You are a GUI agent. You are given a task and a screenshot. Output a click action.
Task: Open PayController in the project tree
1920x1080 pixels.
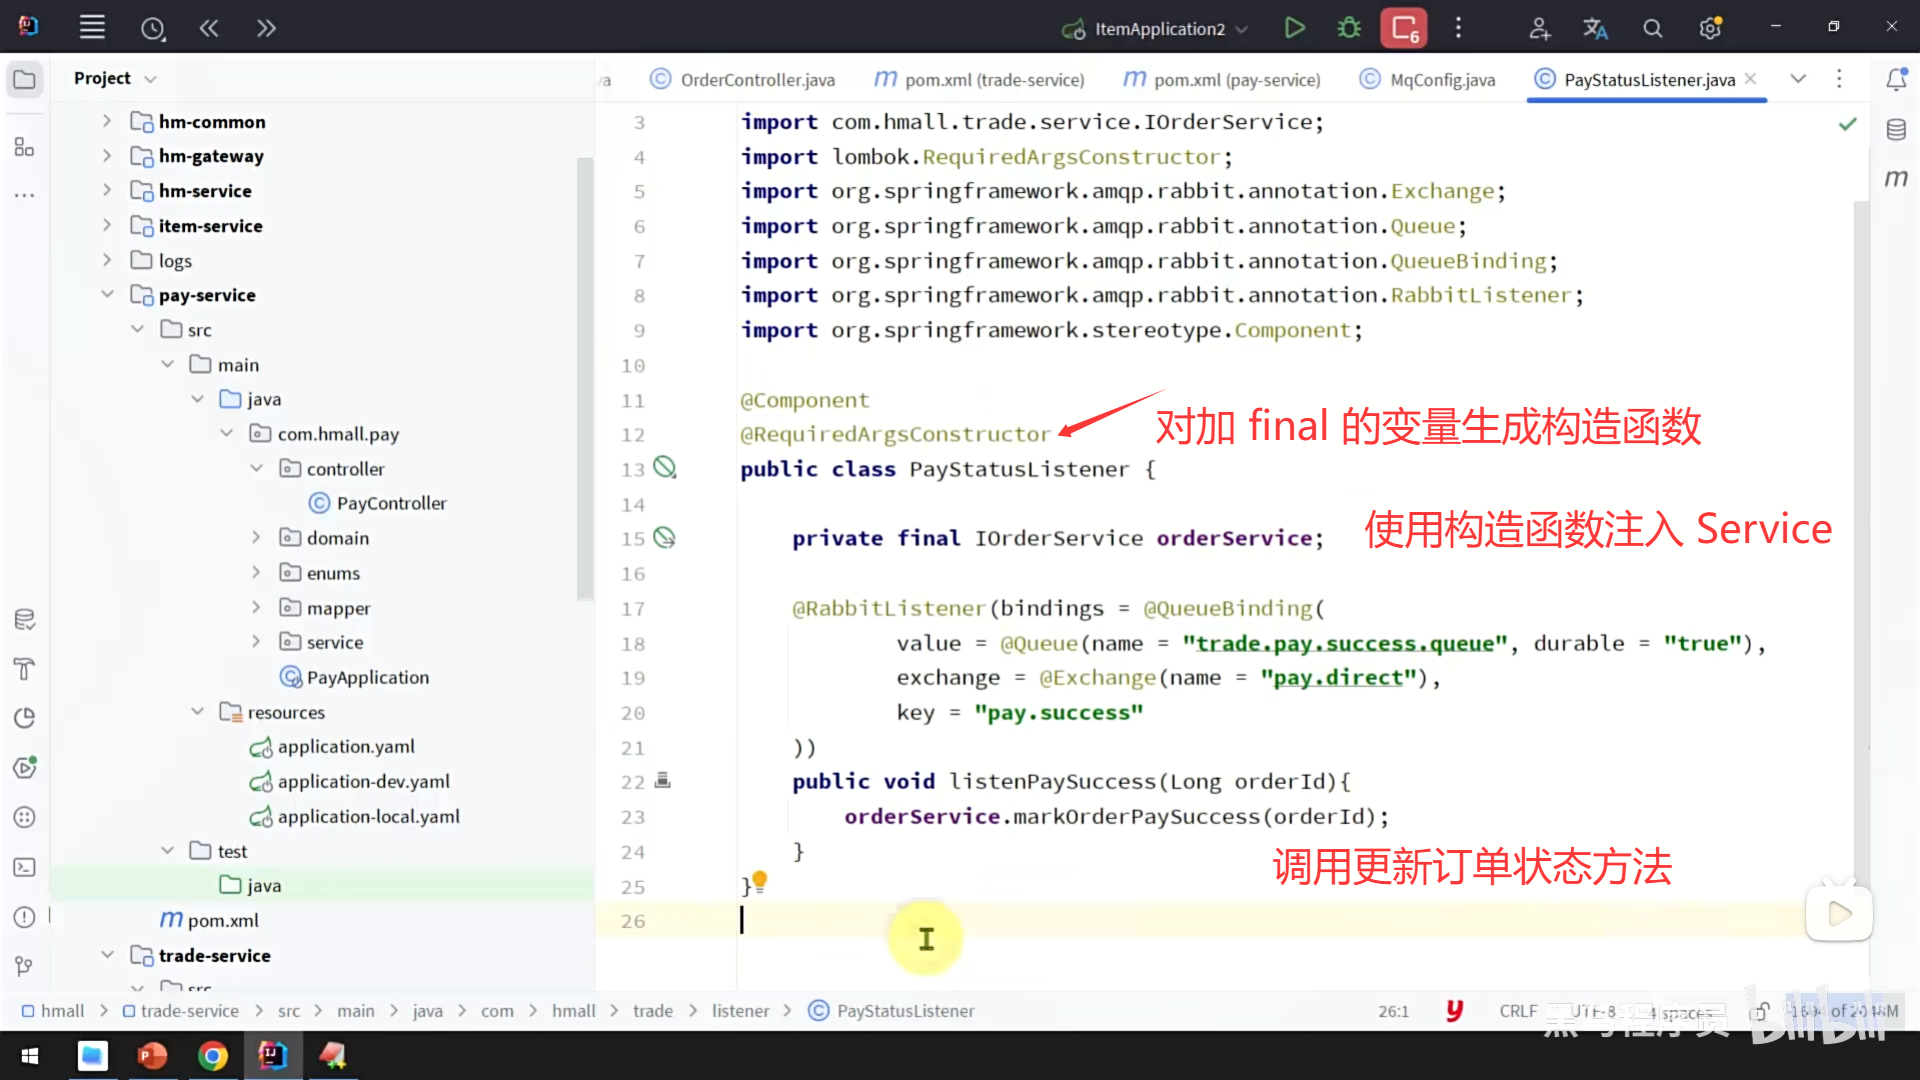tap(391, 503)
